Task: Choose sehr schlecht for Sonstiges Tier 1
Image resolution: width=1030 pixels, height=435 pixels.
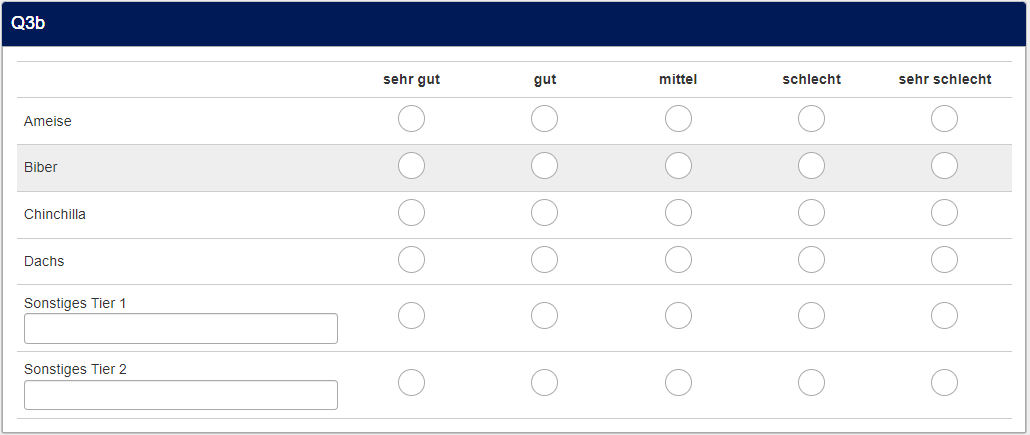Action: click(x=944, y=316)
